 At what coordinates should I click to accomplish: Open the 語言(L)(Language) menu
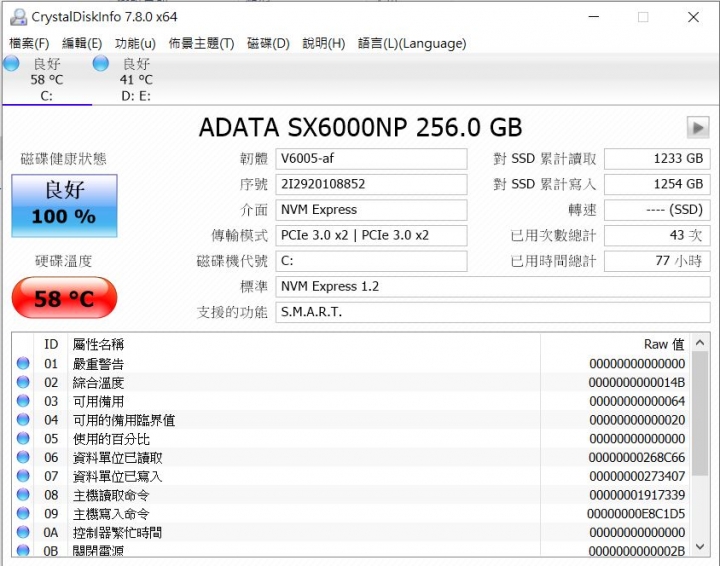(x=412, y=44)
